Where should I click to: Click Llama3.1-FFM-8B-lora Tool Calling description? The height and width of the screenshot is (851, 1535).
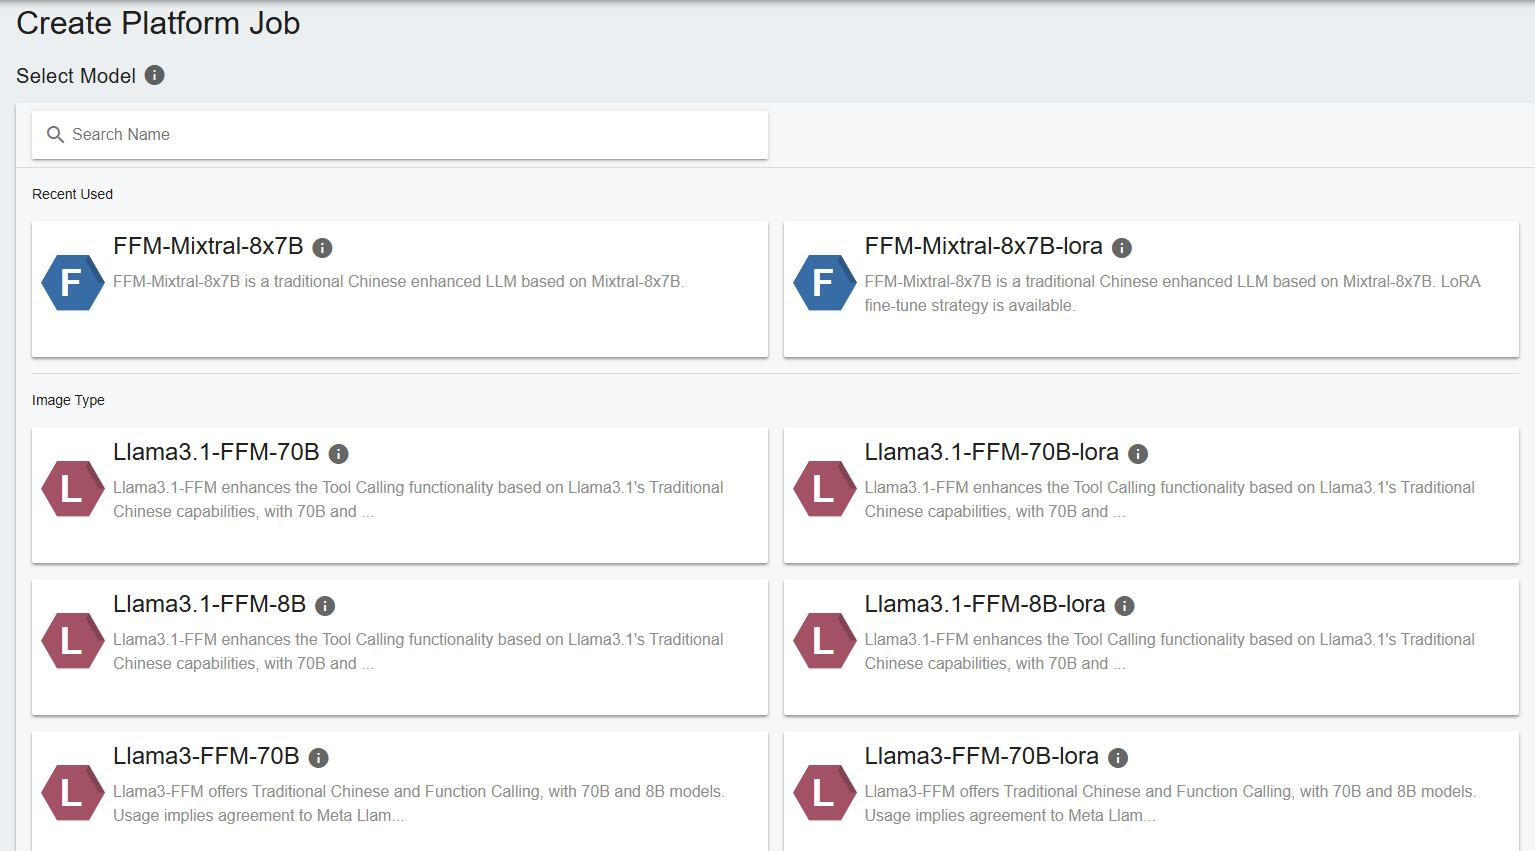click(x=1170, y=651)
